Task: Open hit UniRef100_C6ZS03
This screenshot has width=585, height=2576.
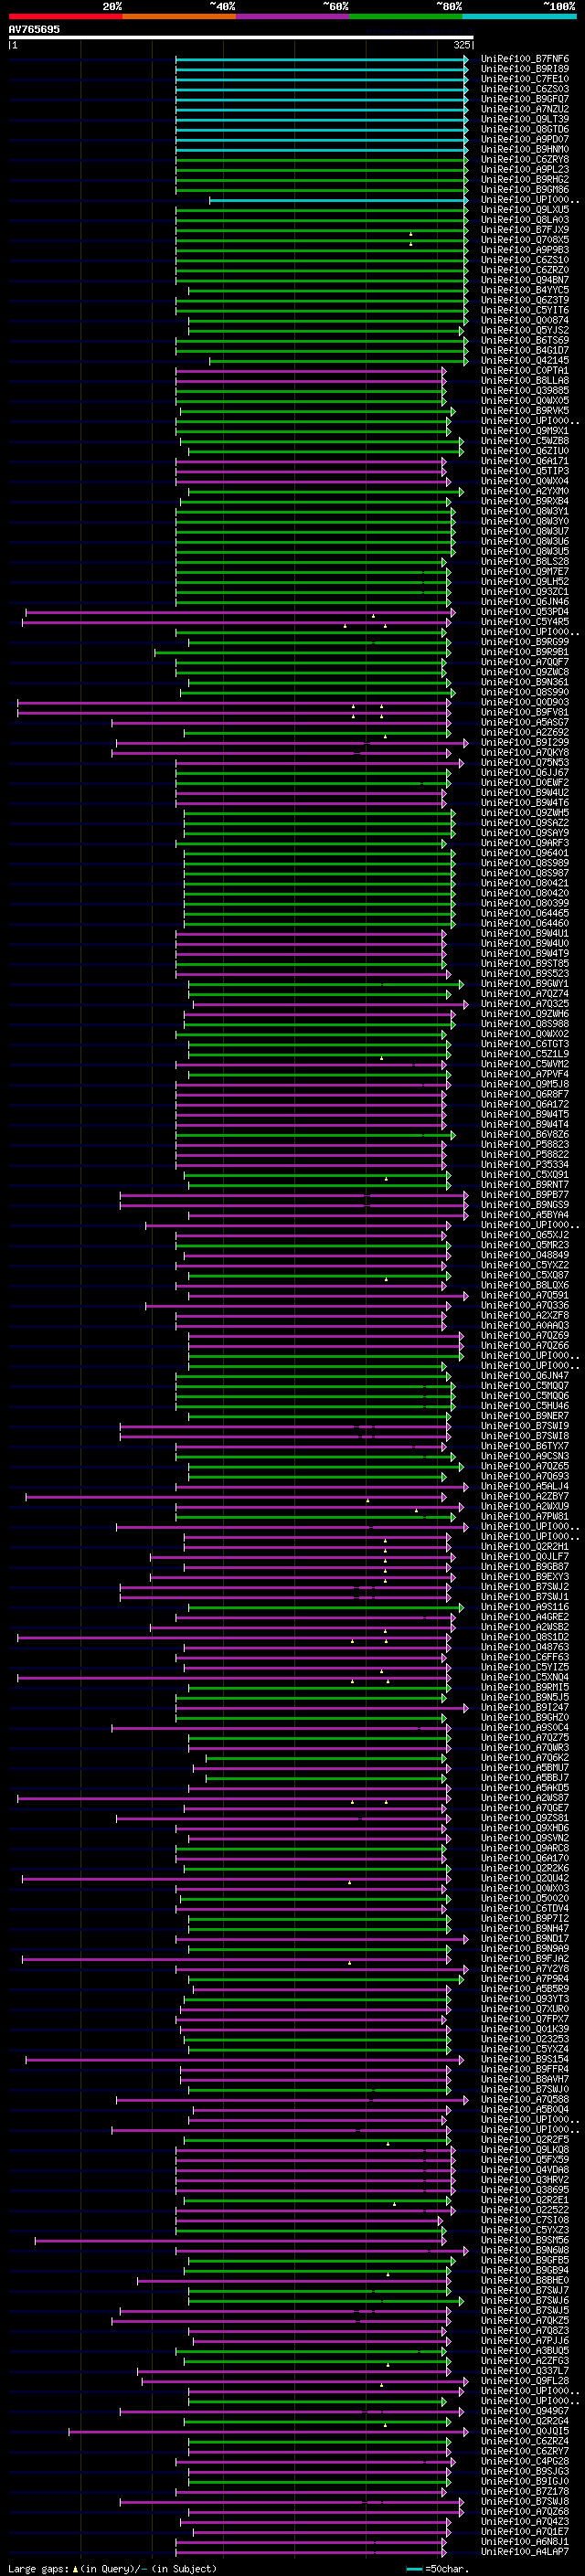Action: point(525,89)
